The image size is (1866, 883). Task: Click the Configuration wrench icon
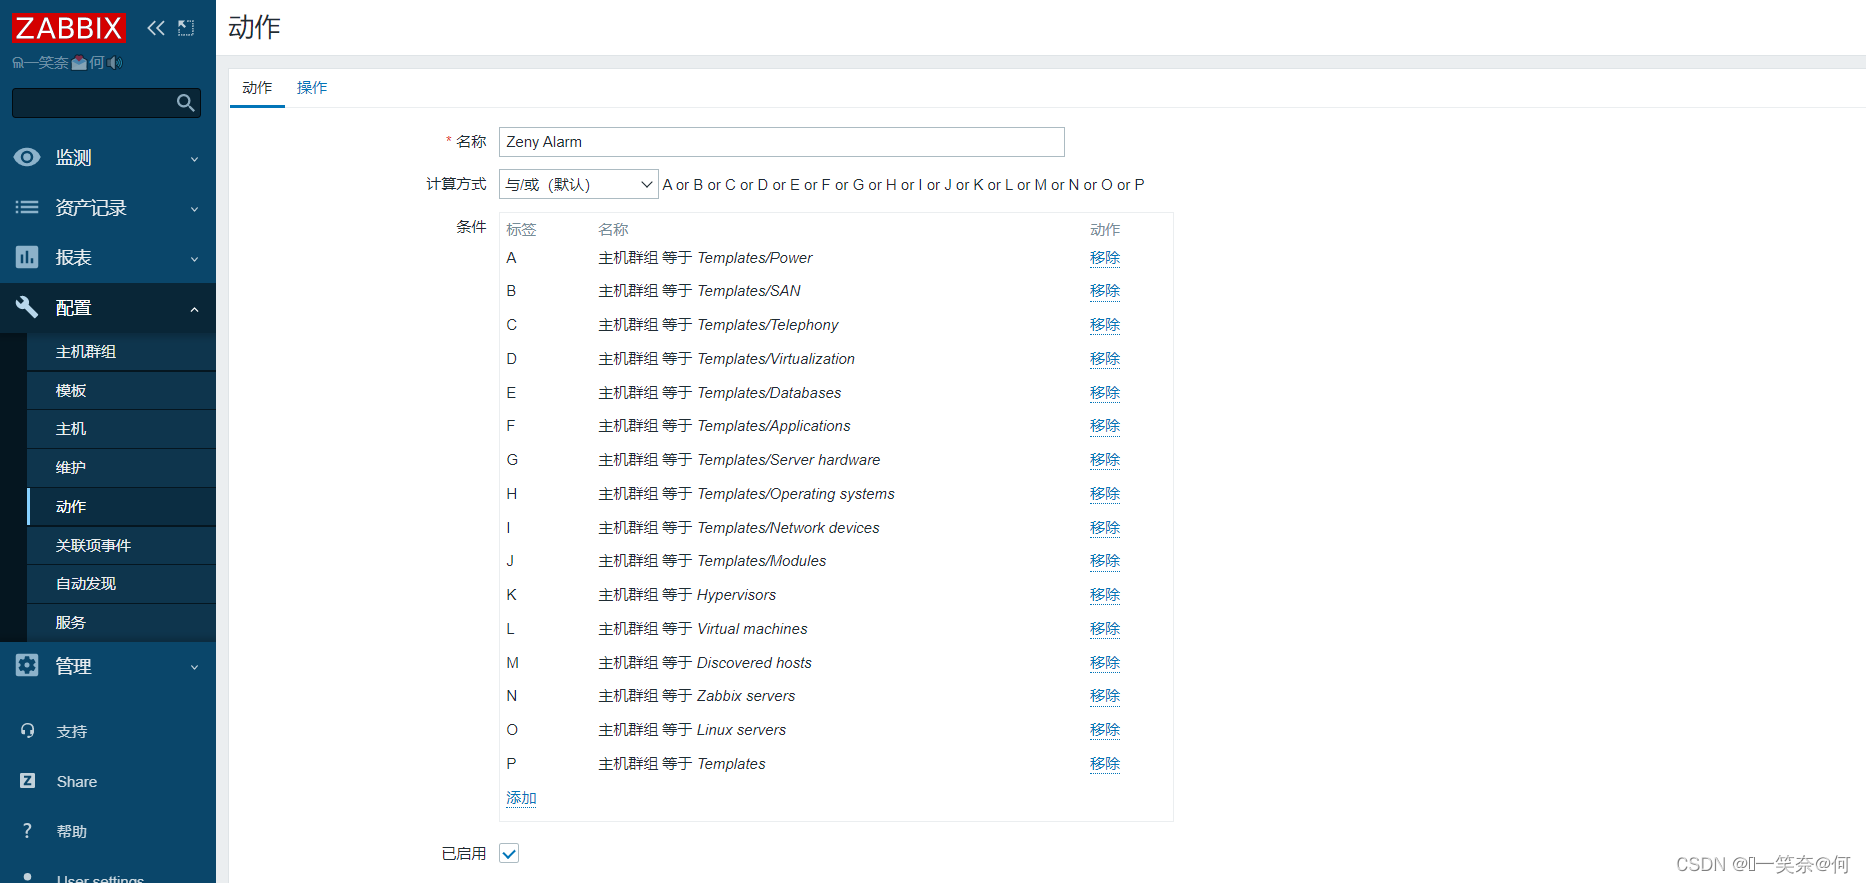pyautogui.click(x=27, y=307)
